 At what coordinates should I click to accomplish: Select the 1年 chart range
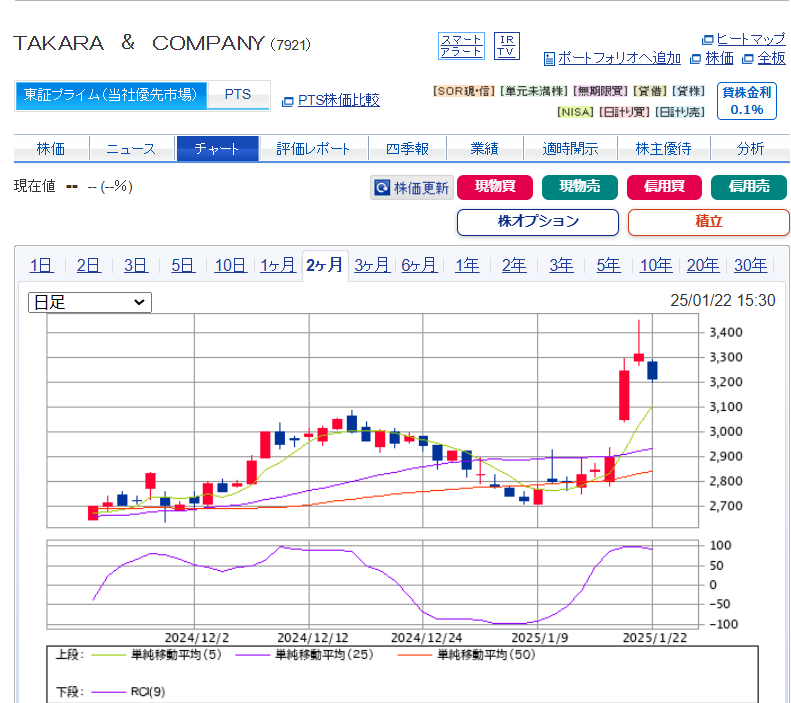466,265
